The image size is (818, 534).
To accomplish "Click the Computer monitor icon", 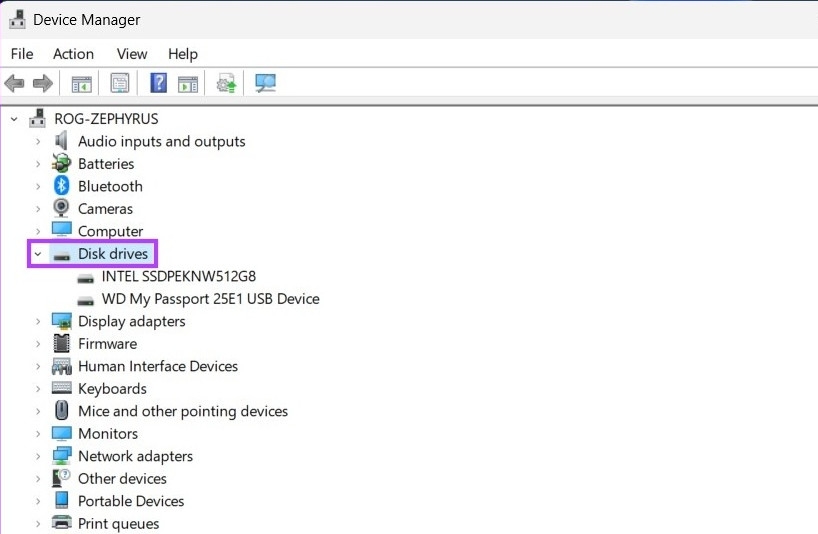I will [62, 230].
